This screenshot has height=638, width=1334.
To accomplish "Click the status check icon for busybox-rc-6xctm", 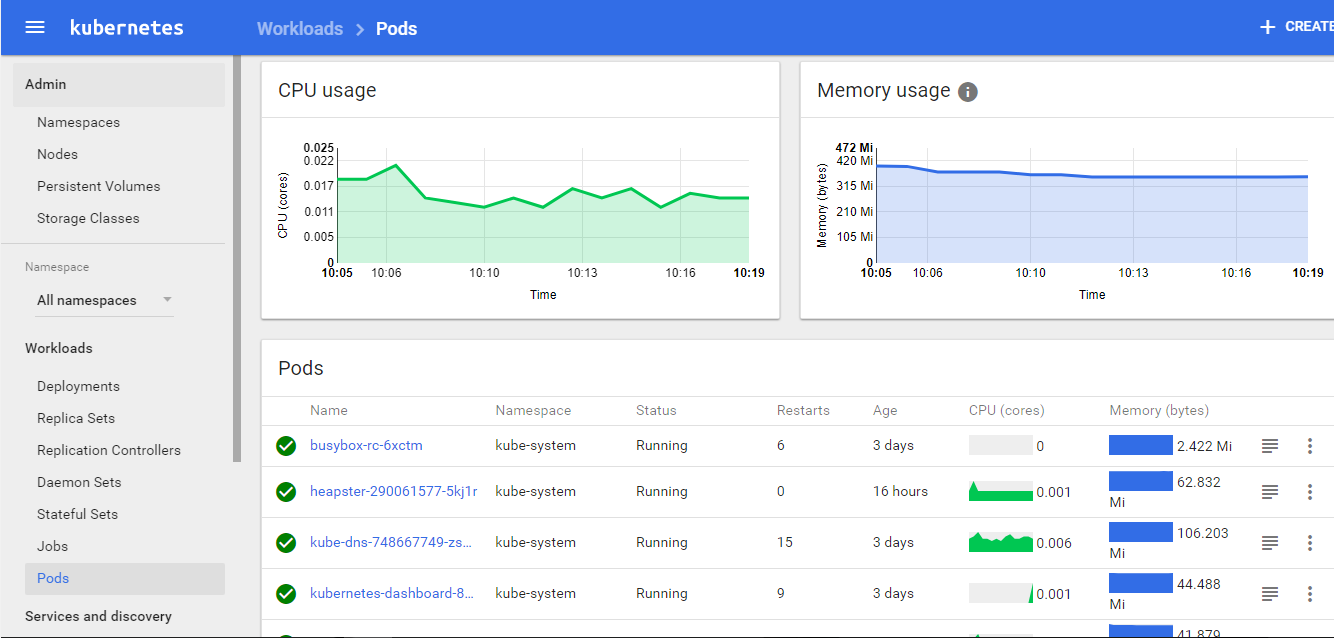I will [x=286, y=446].
